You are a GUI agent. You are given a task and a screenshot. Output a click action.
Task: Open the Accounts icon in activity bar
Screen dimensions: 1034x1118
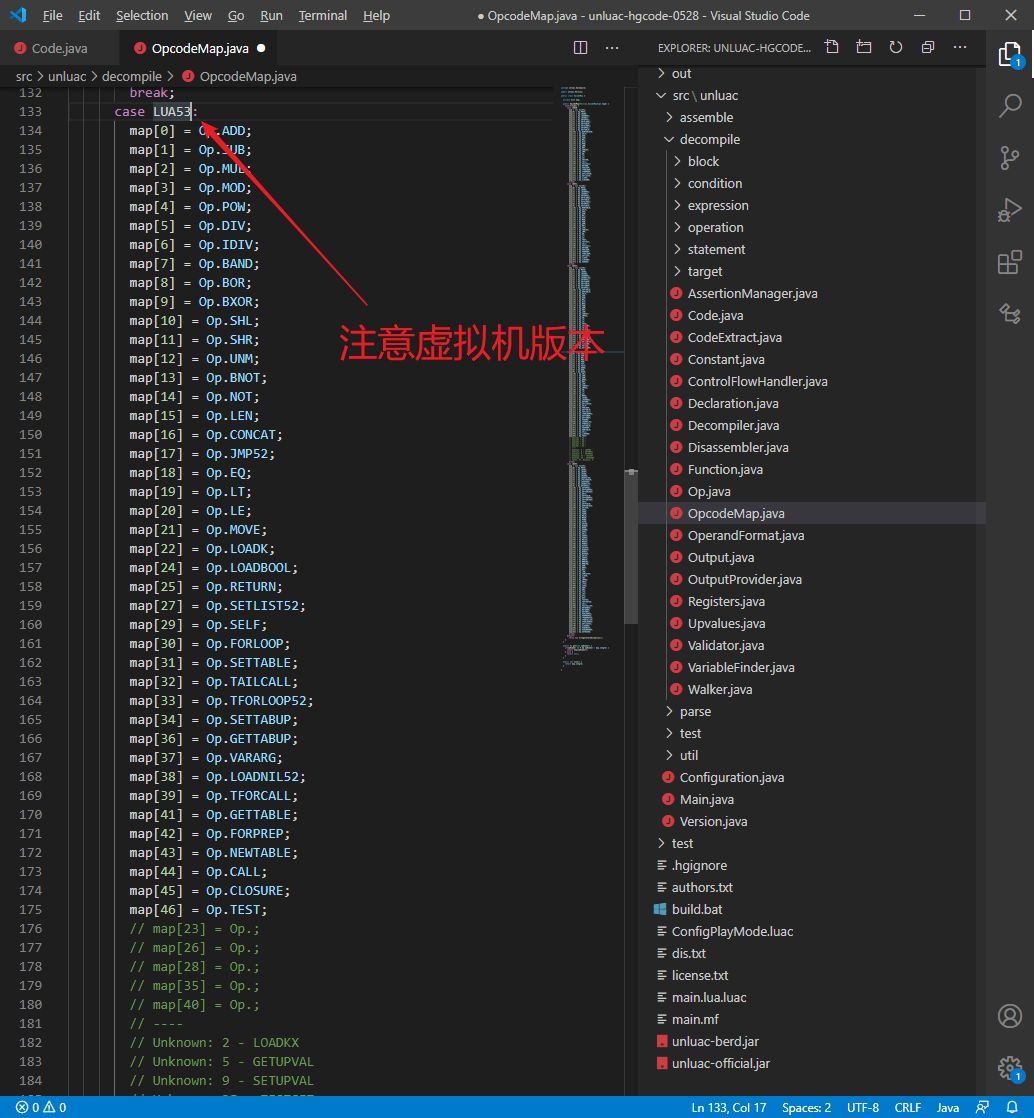1010,1016
